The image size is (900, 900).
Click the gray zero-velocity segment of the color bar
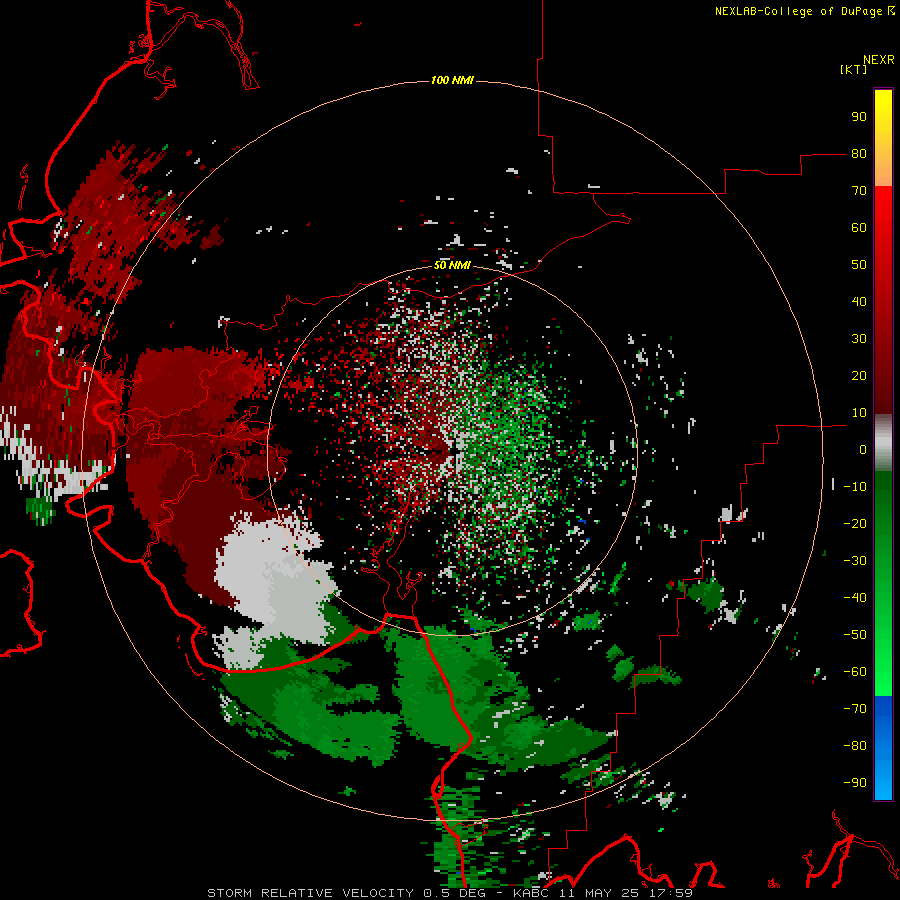[883, 443]
